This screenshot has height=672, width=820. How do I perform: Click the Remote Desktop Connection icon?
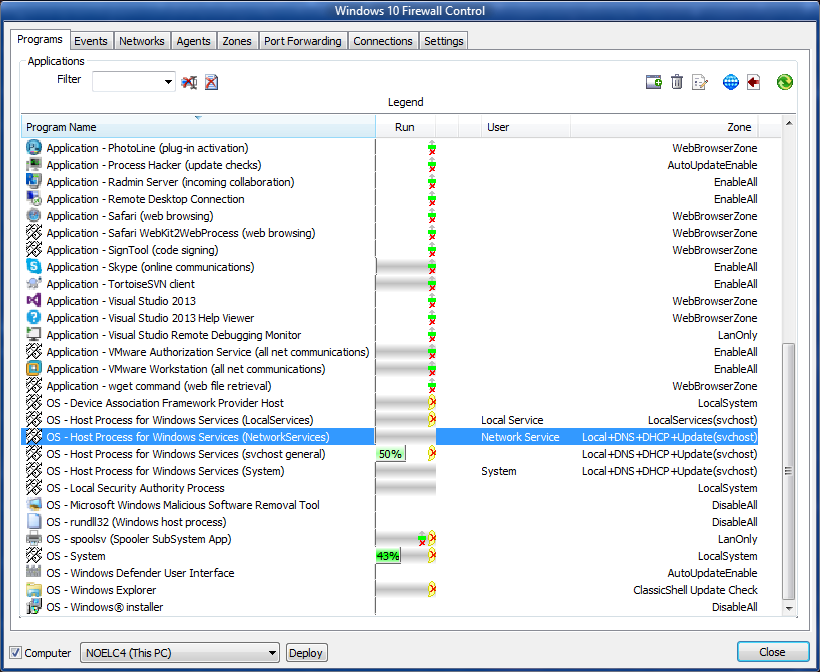33,199
